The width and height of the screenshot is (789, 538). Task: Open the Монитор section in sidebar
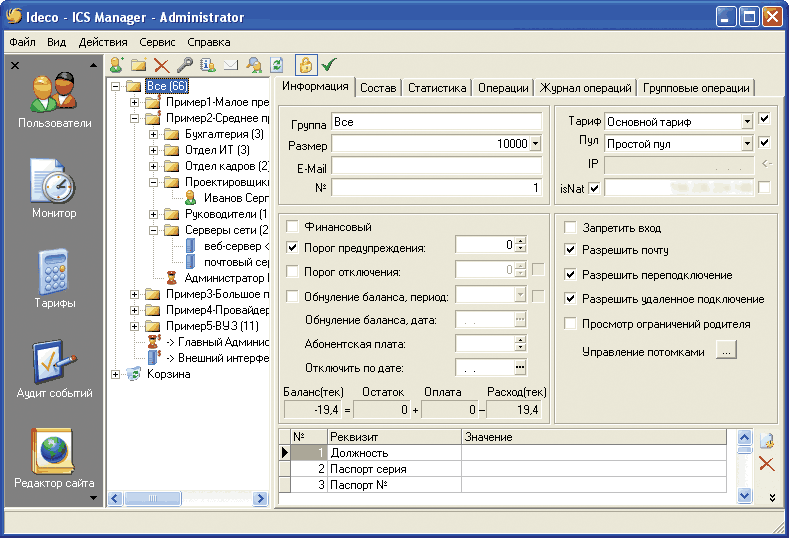(x=53, y=187)
